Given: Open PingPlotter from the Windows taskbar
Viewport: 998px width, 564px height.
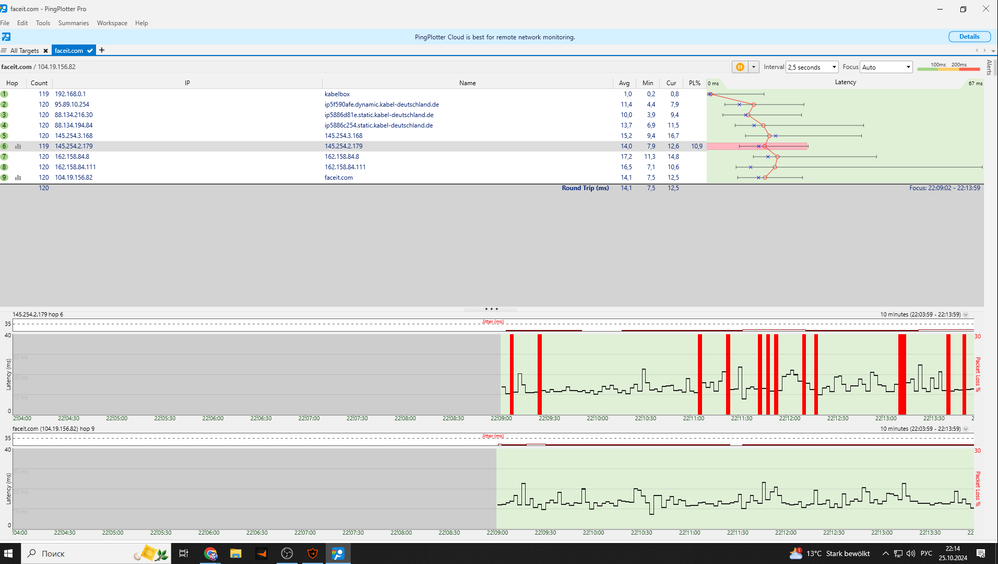Looking at the screenshot, I should [338, 553].
